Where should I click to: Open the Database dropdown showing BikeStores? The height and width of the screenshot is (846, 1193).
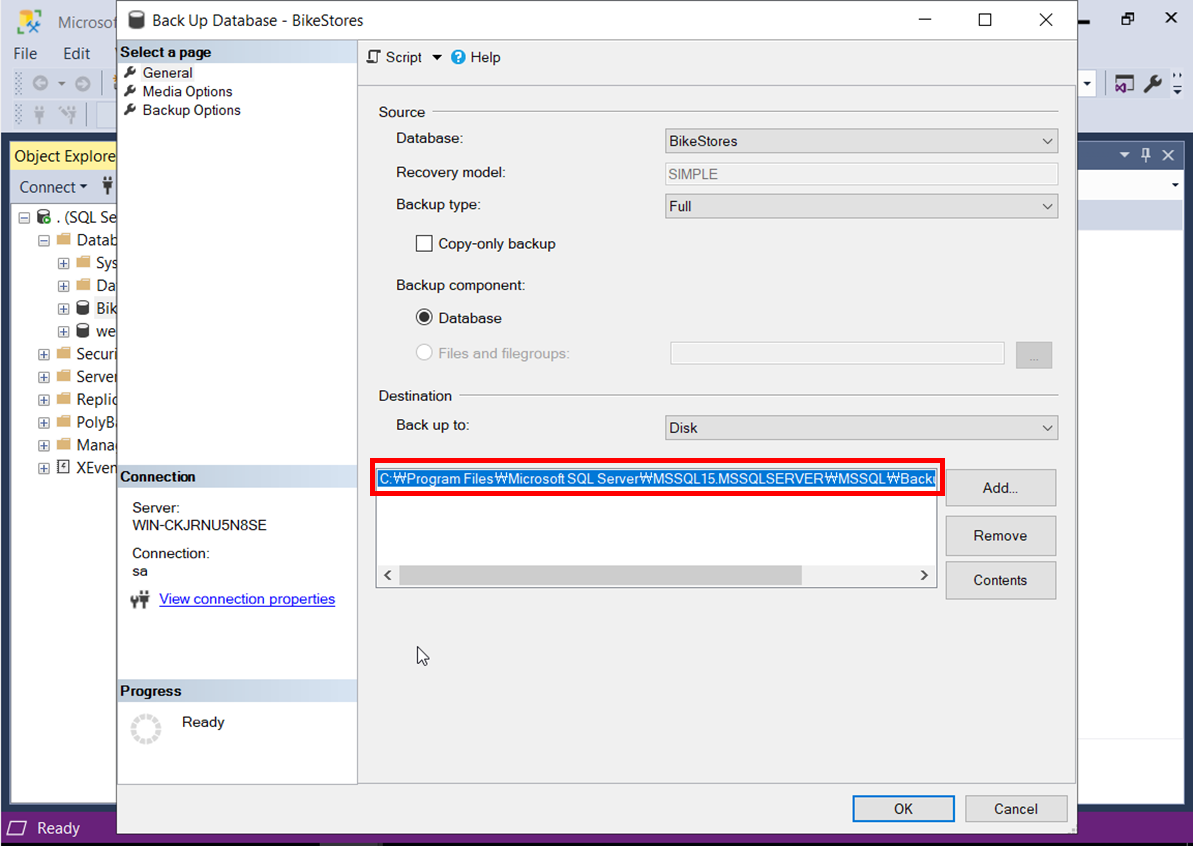[861, 141]
